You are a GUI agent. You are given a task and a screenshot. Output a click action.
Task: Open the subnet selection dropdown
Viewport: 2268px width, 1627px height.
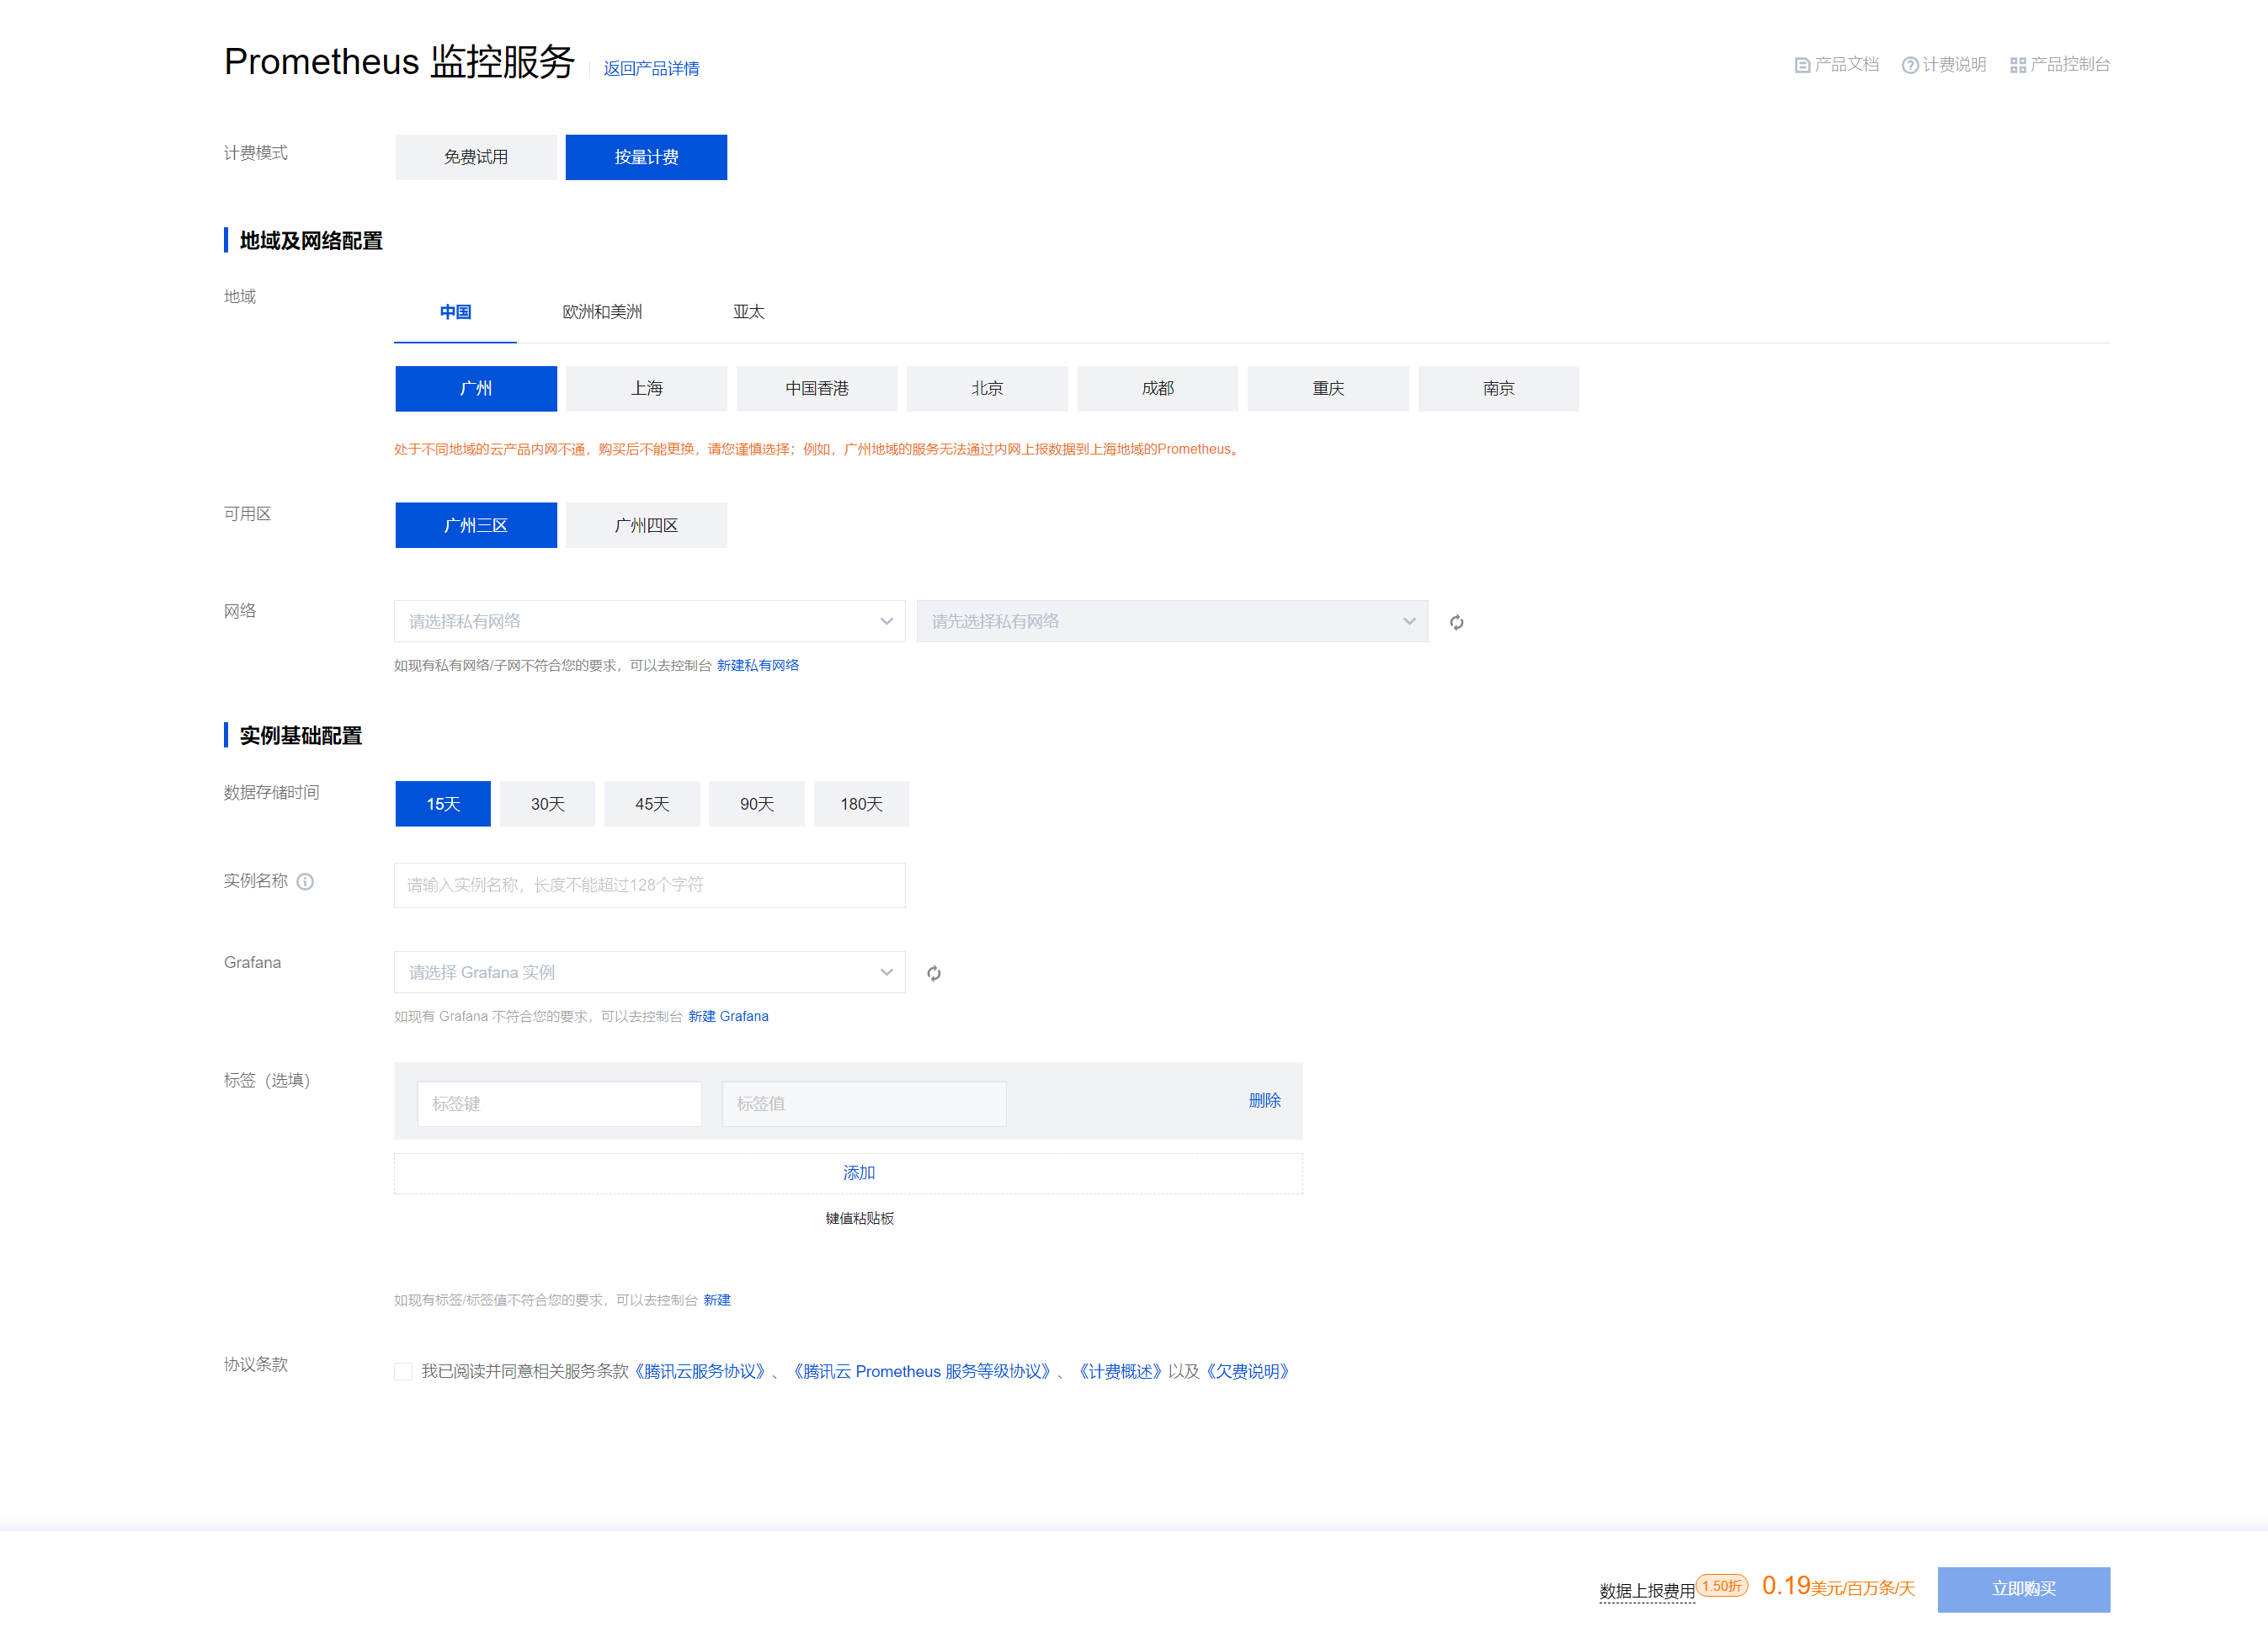pos(1171,621)
